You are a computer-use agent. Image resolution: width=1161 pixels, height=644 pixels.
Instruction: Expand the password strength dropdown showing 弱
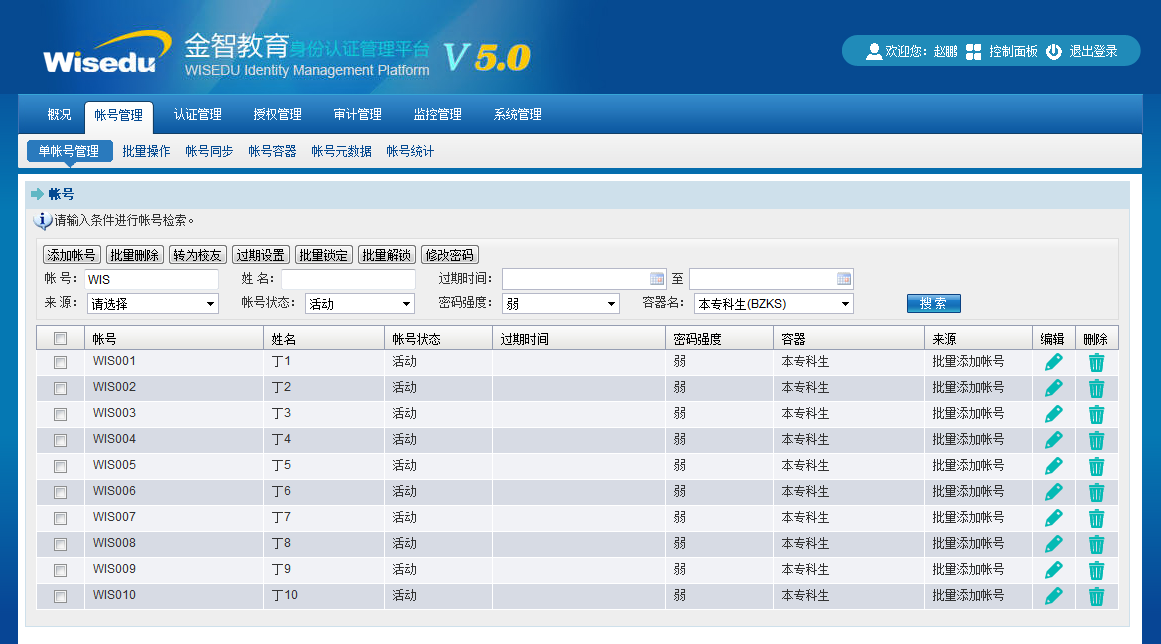click(x=560, y=304)
